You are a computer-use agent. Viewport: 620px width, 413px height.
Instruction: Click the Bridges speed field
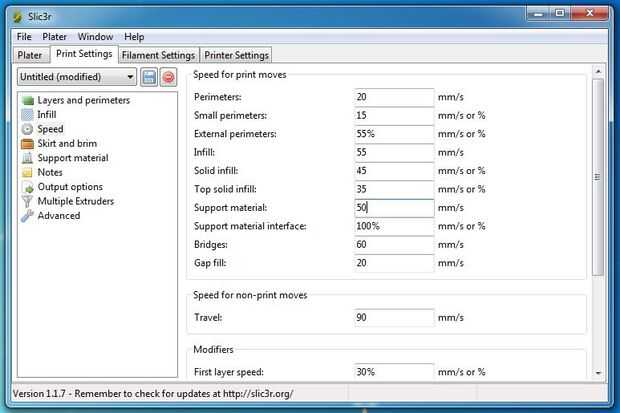[x=394, y=244]
